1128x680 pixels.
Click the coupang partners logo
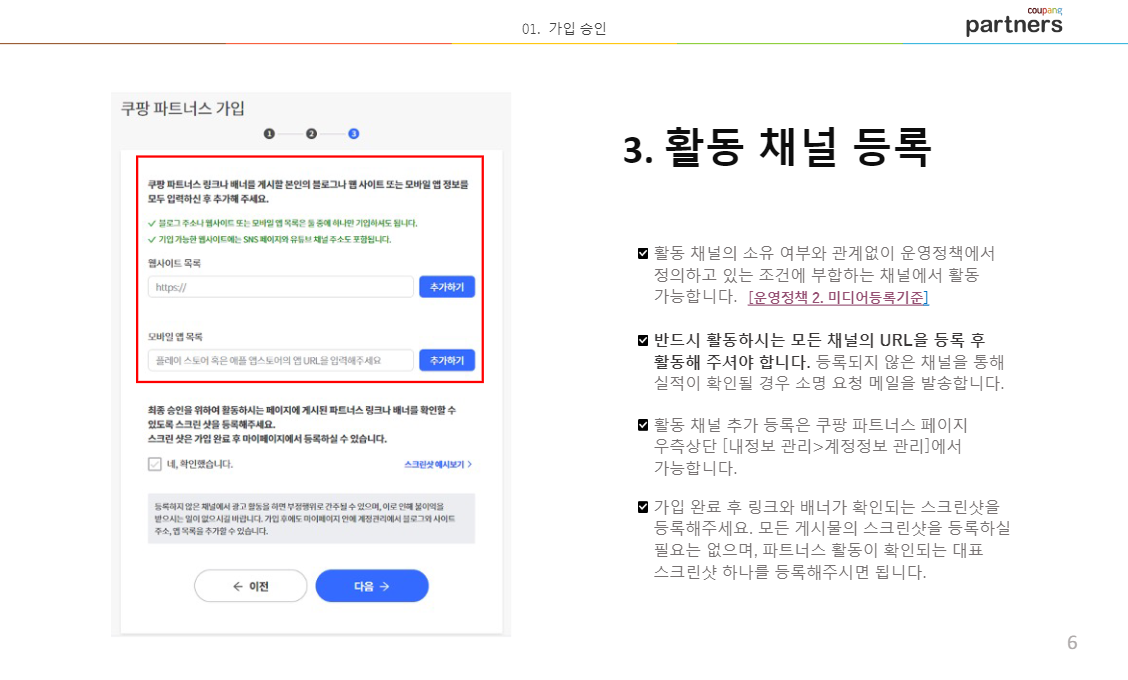[1013, 23]
